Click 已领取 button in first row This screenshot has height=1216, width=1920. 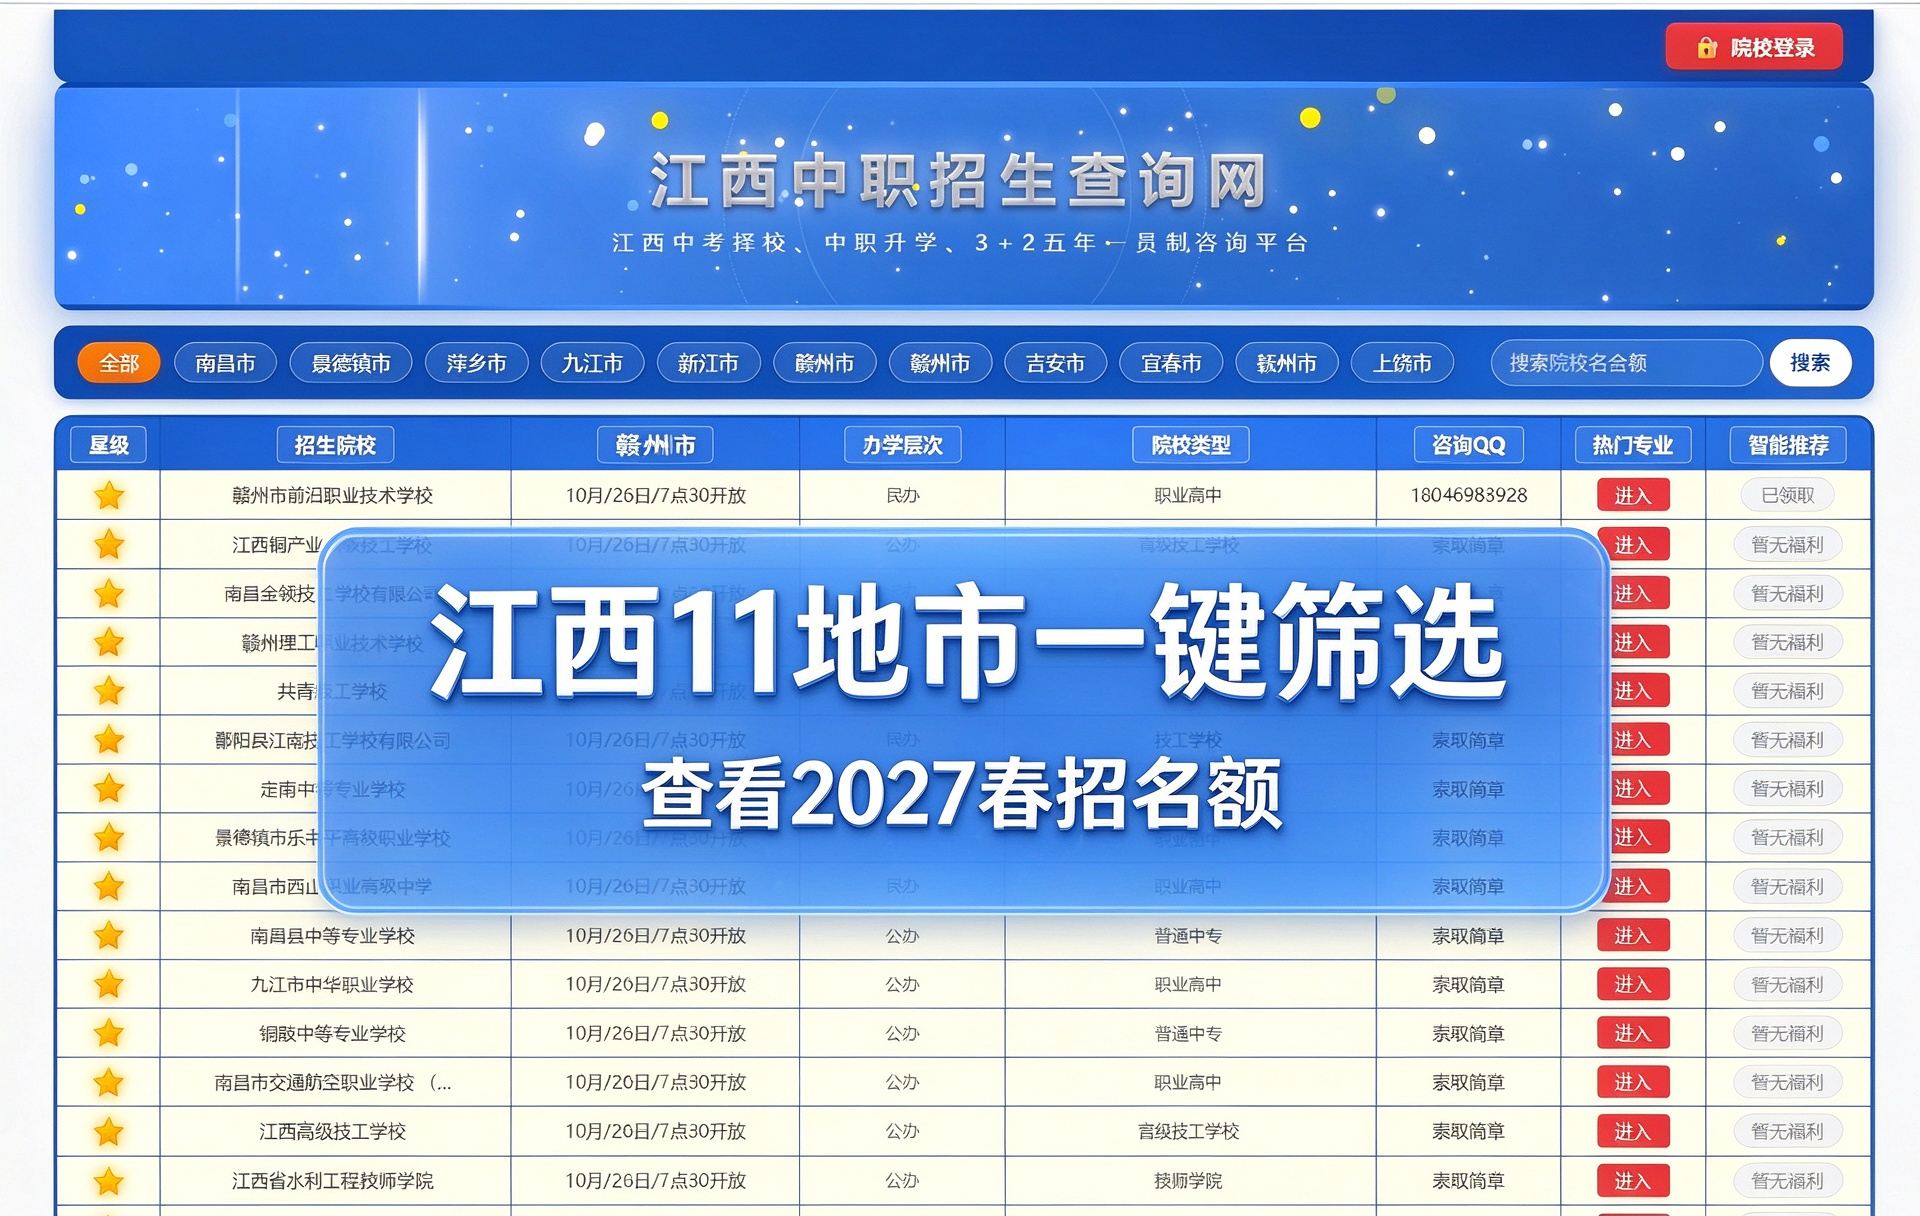1788,495
